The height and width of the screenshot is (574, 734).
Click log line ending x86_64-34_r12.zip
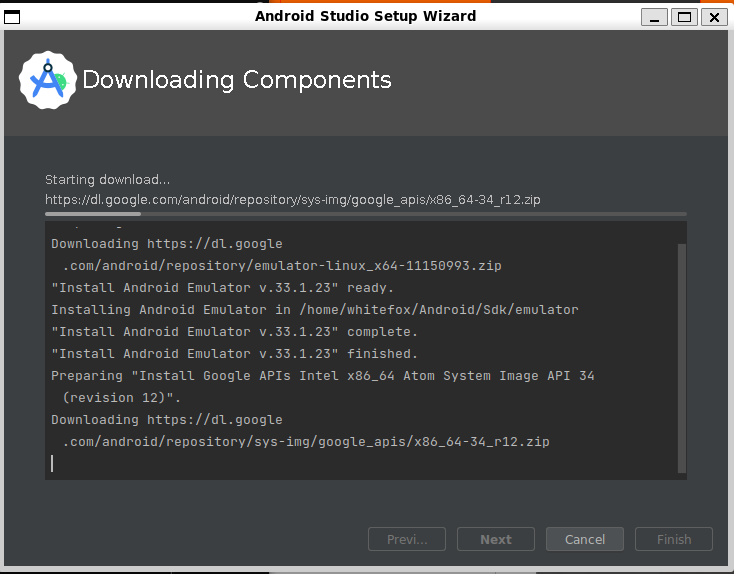click(x=306, y=442)
